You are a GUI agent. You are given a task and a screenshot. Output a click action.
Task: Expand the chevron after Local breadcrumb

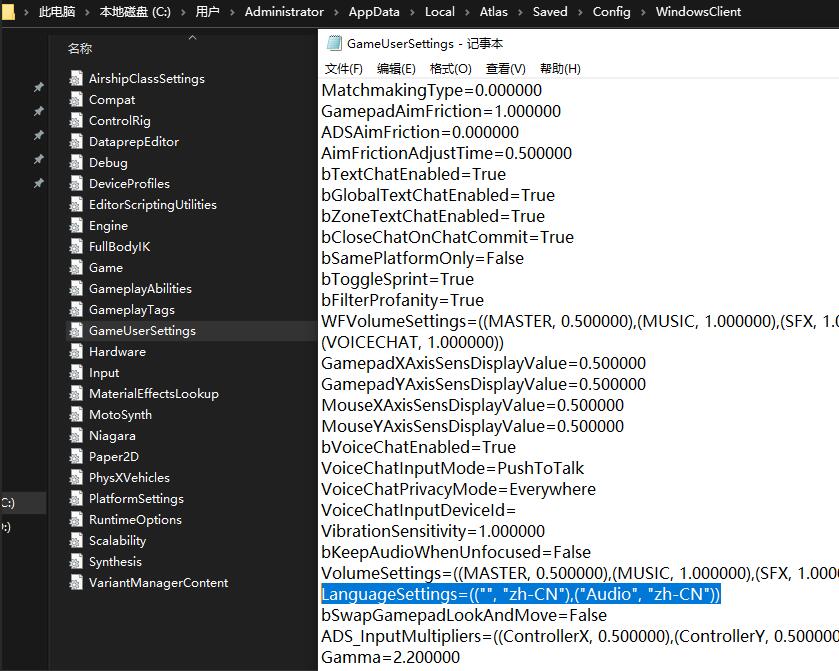pos(467,12)
